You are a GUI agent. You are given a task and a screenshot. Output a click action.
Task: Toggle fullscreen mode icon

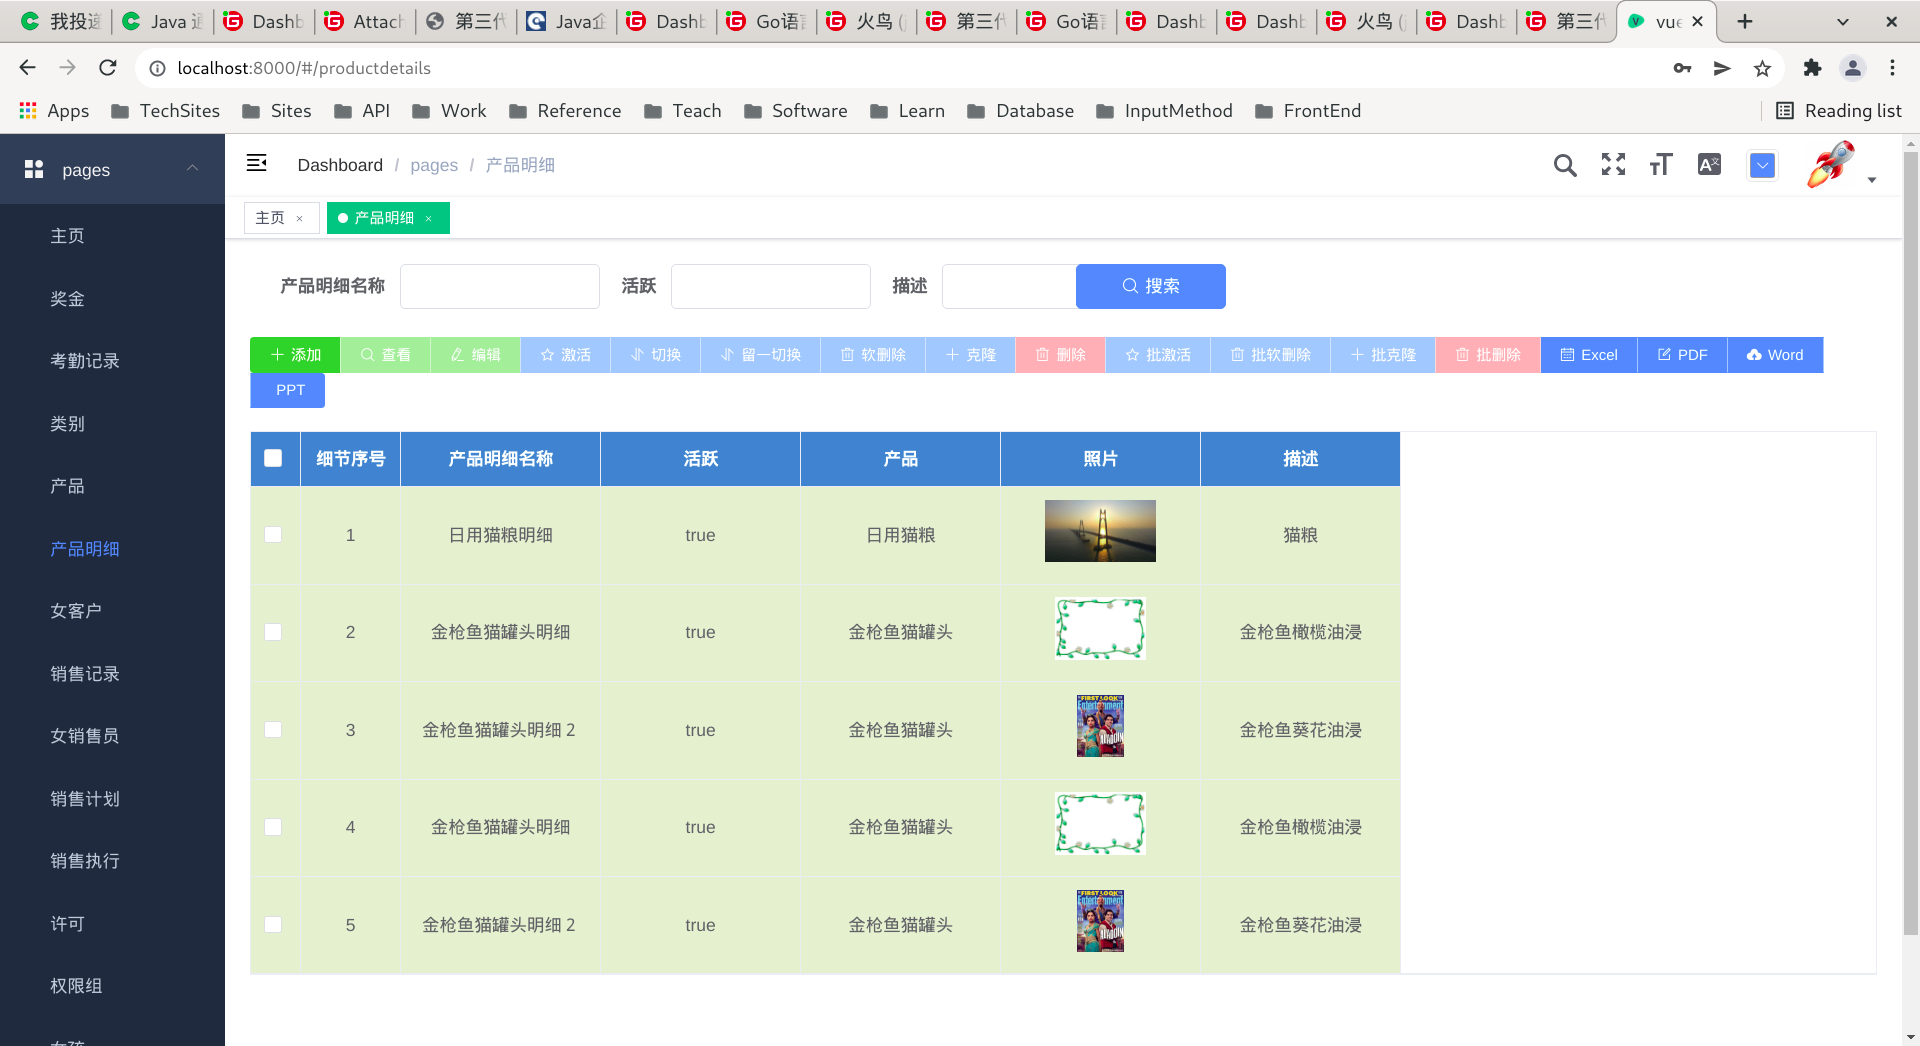click(1613, 165)
